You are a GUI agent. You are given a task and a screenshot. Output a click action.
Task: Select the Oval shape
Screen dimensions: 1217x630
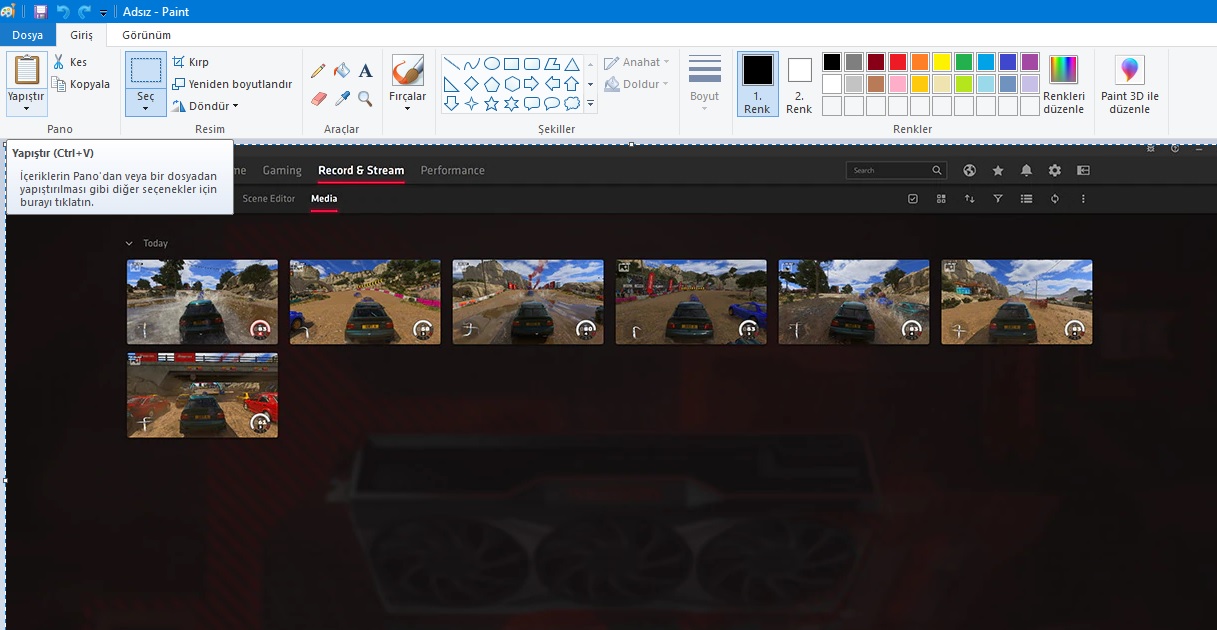(x=491, y=64)
